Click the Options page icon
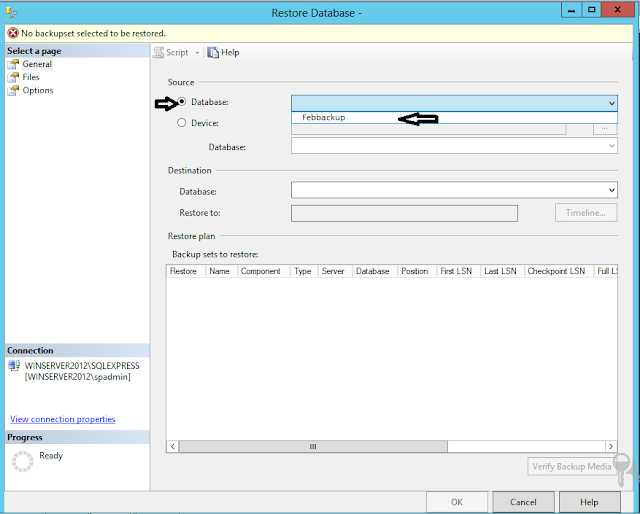The image size is (640, 514). [x=13, y=90]
